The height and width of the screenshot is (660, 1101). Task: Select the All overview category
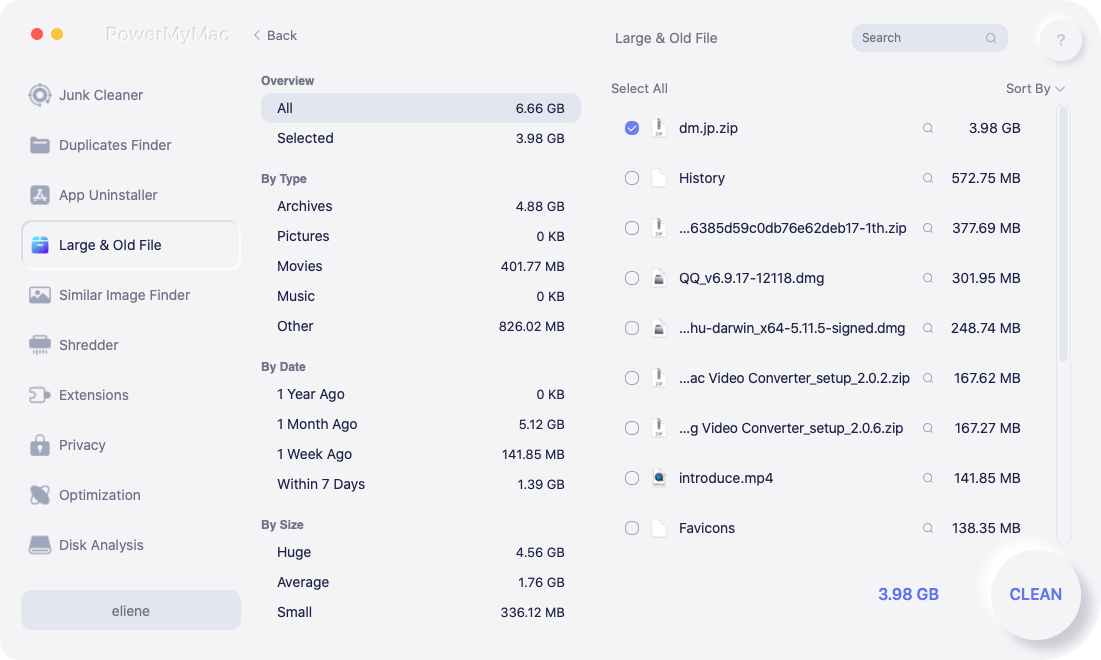pyautogui.click(x=421, y=108)
